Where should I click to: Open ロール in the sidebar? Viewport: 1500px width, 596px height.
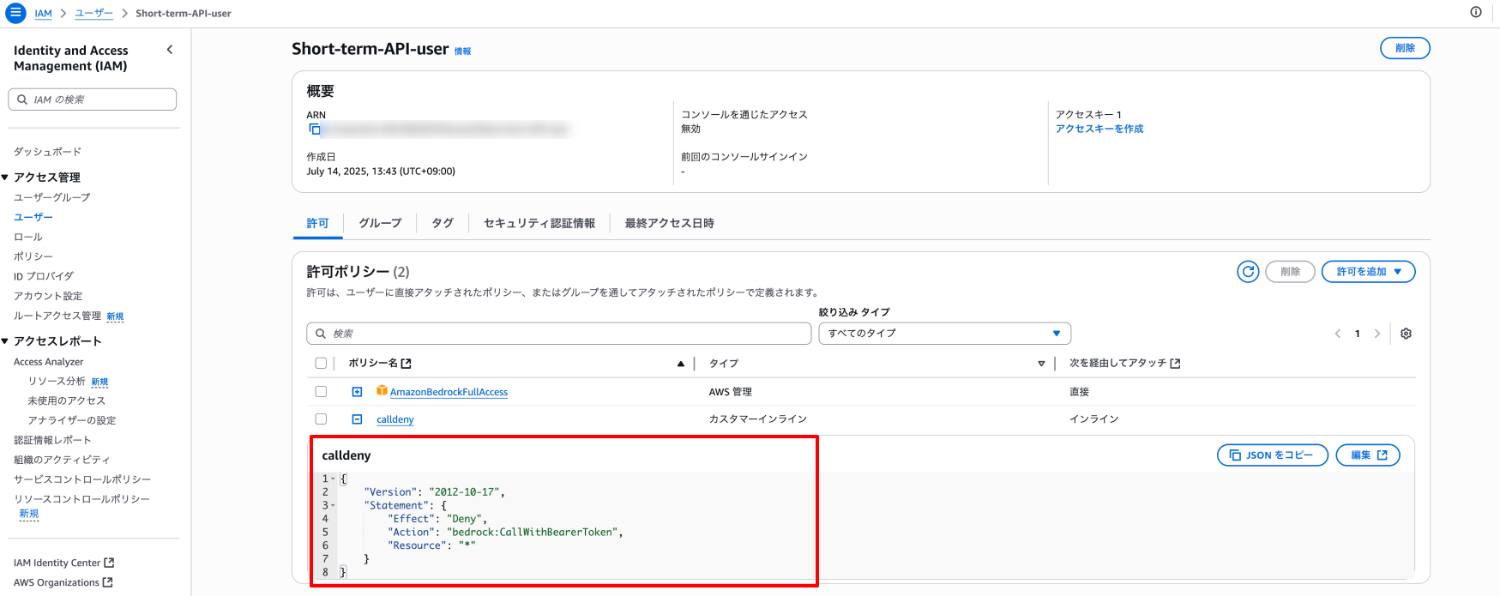[x=28, y=237]
